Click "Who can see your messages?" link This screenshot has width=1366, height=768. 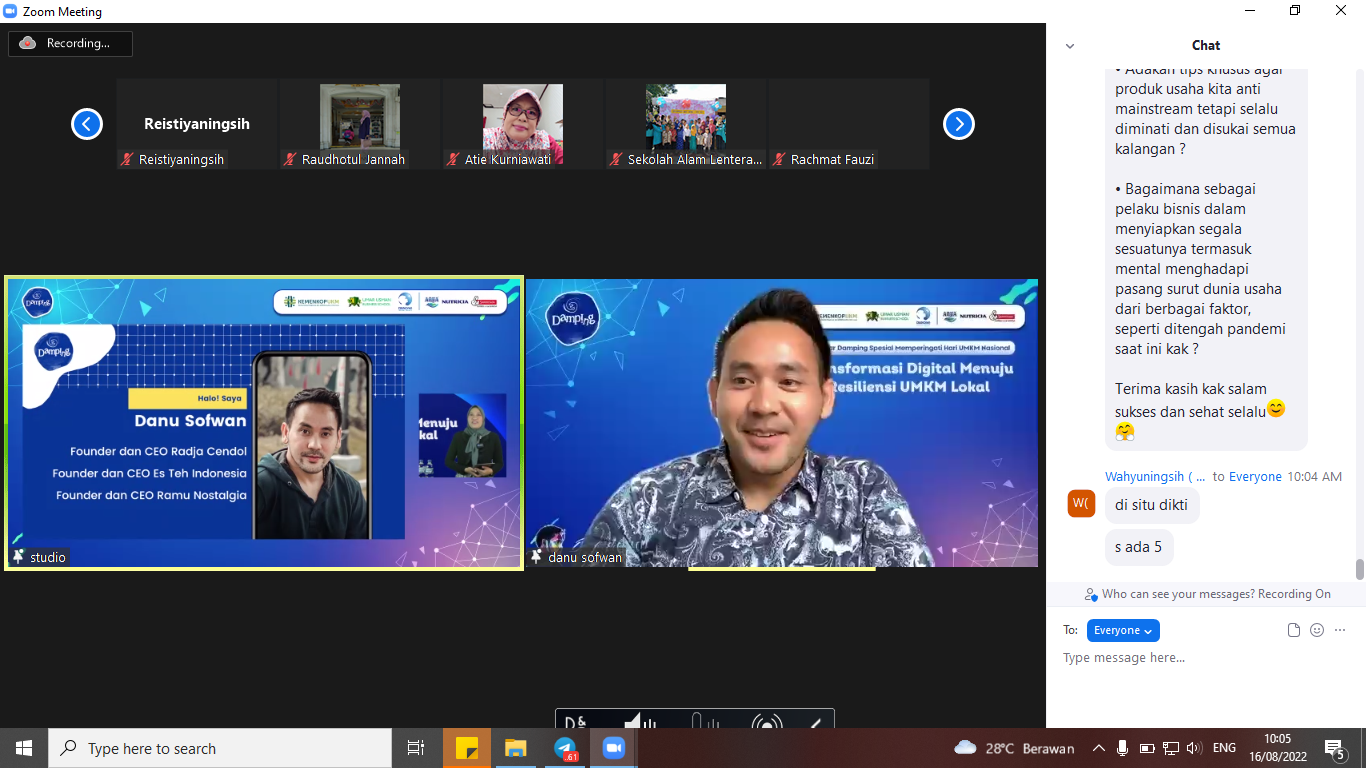[1216, 594]
